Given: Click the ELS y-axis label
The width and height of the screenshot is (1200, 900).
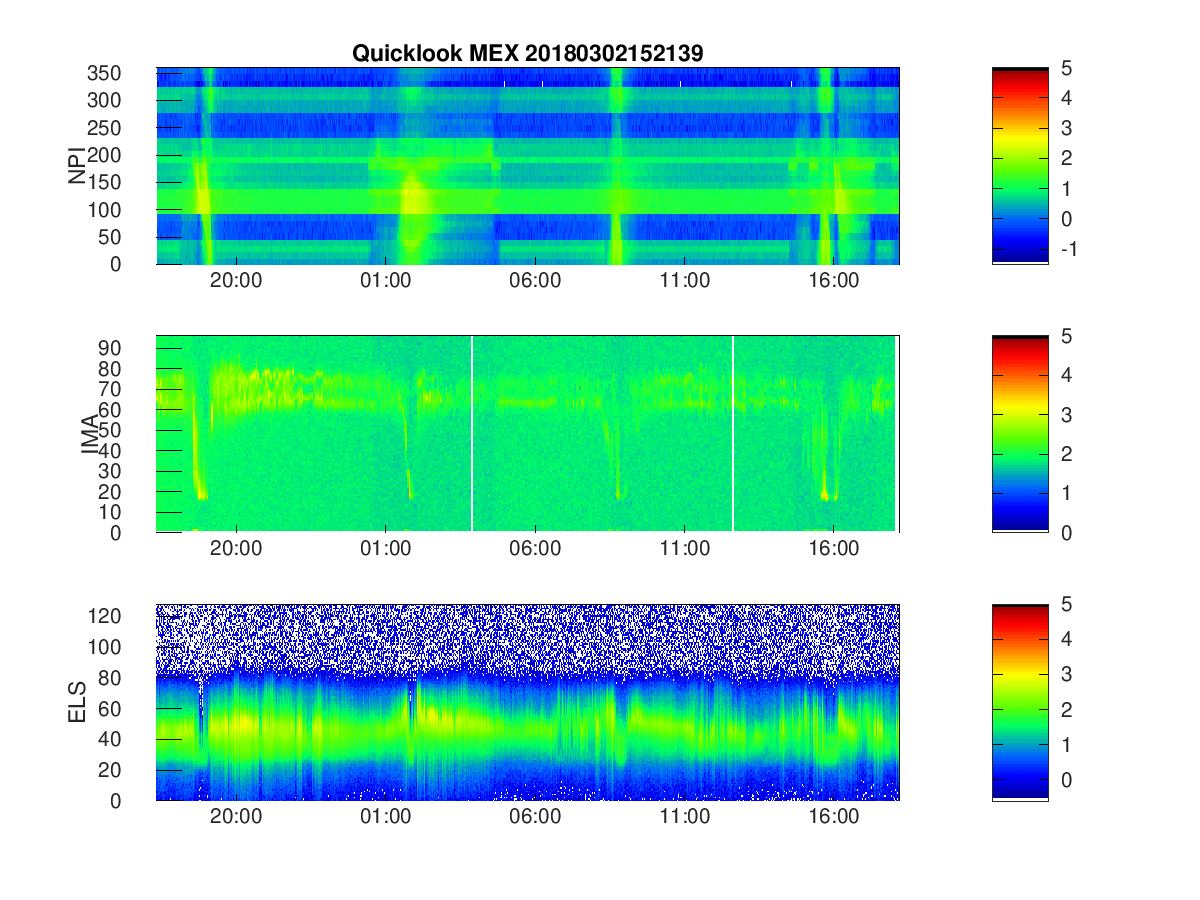Looking at the screenshot, I should coord(77,702).
